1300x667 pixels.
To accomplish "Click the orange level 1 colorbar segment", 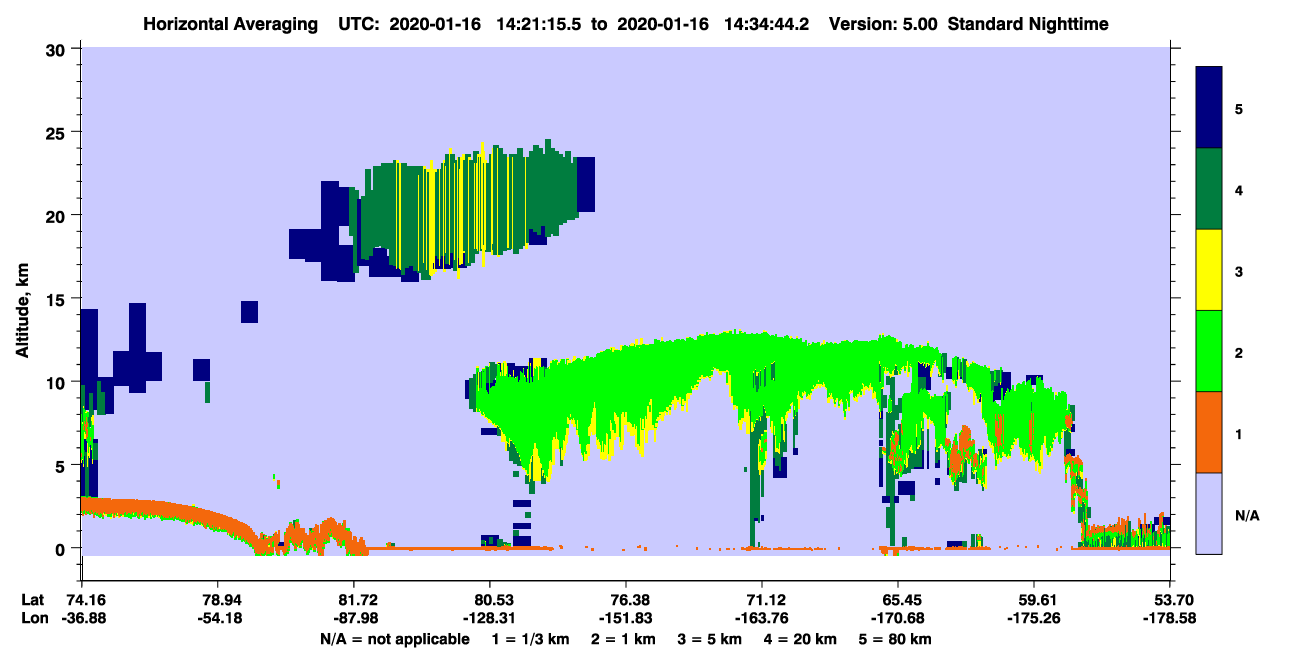I will click(1209, 432).
